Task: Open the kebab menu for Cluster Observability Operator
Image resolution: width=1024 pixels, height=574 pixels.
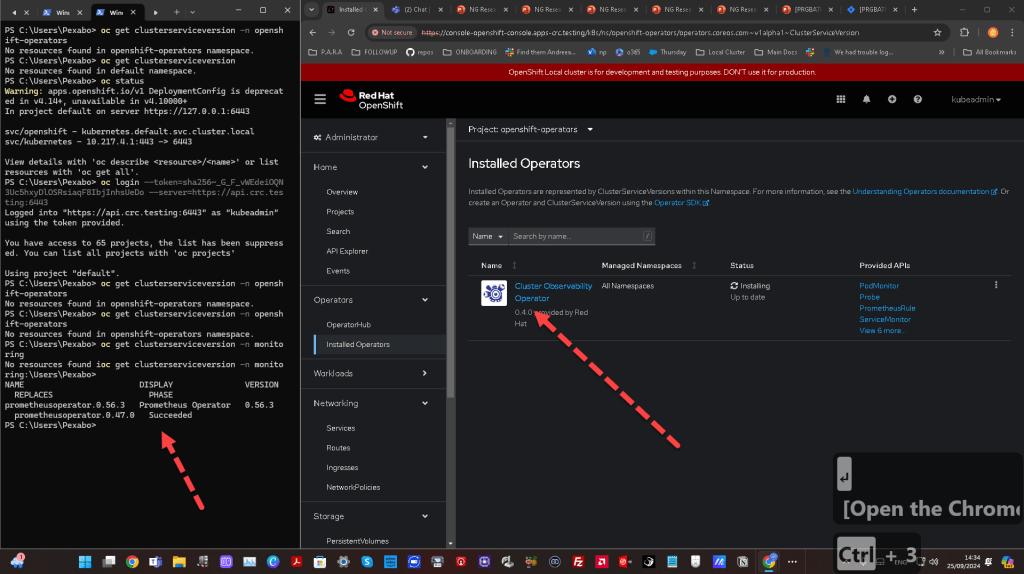Action: click(996, 285)
